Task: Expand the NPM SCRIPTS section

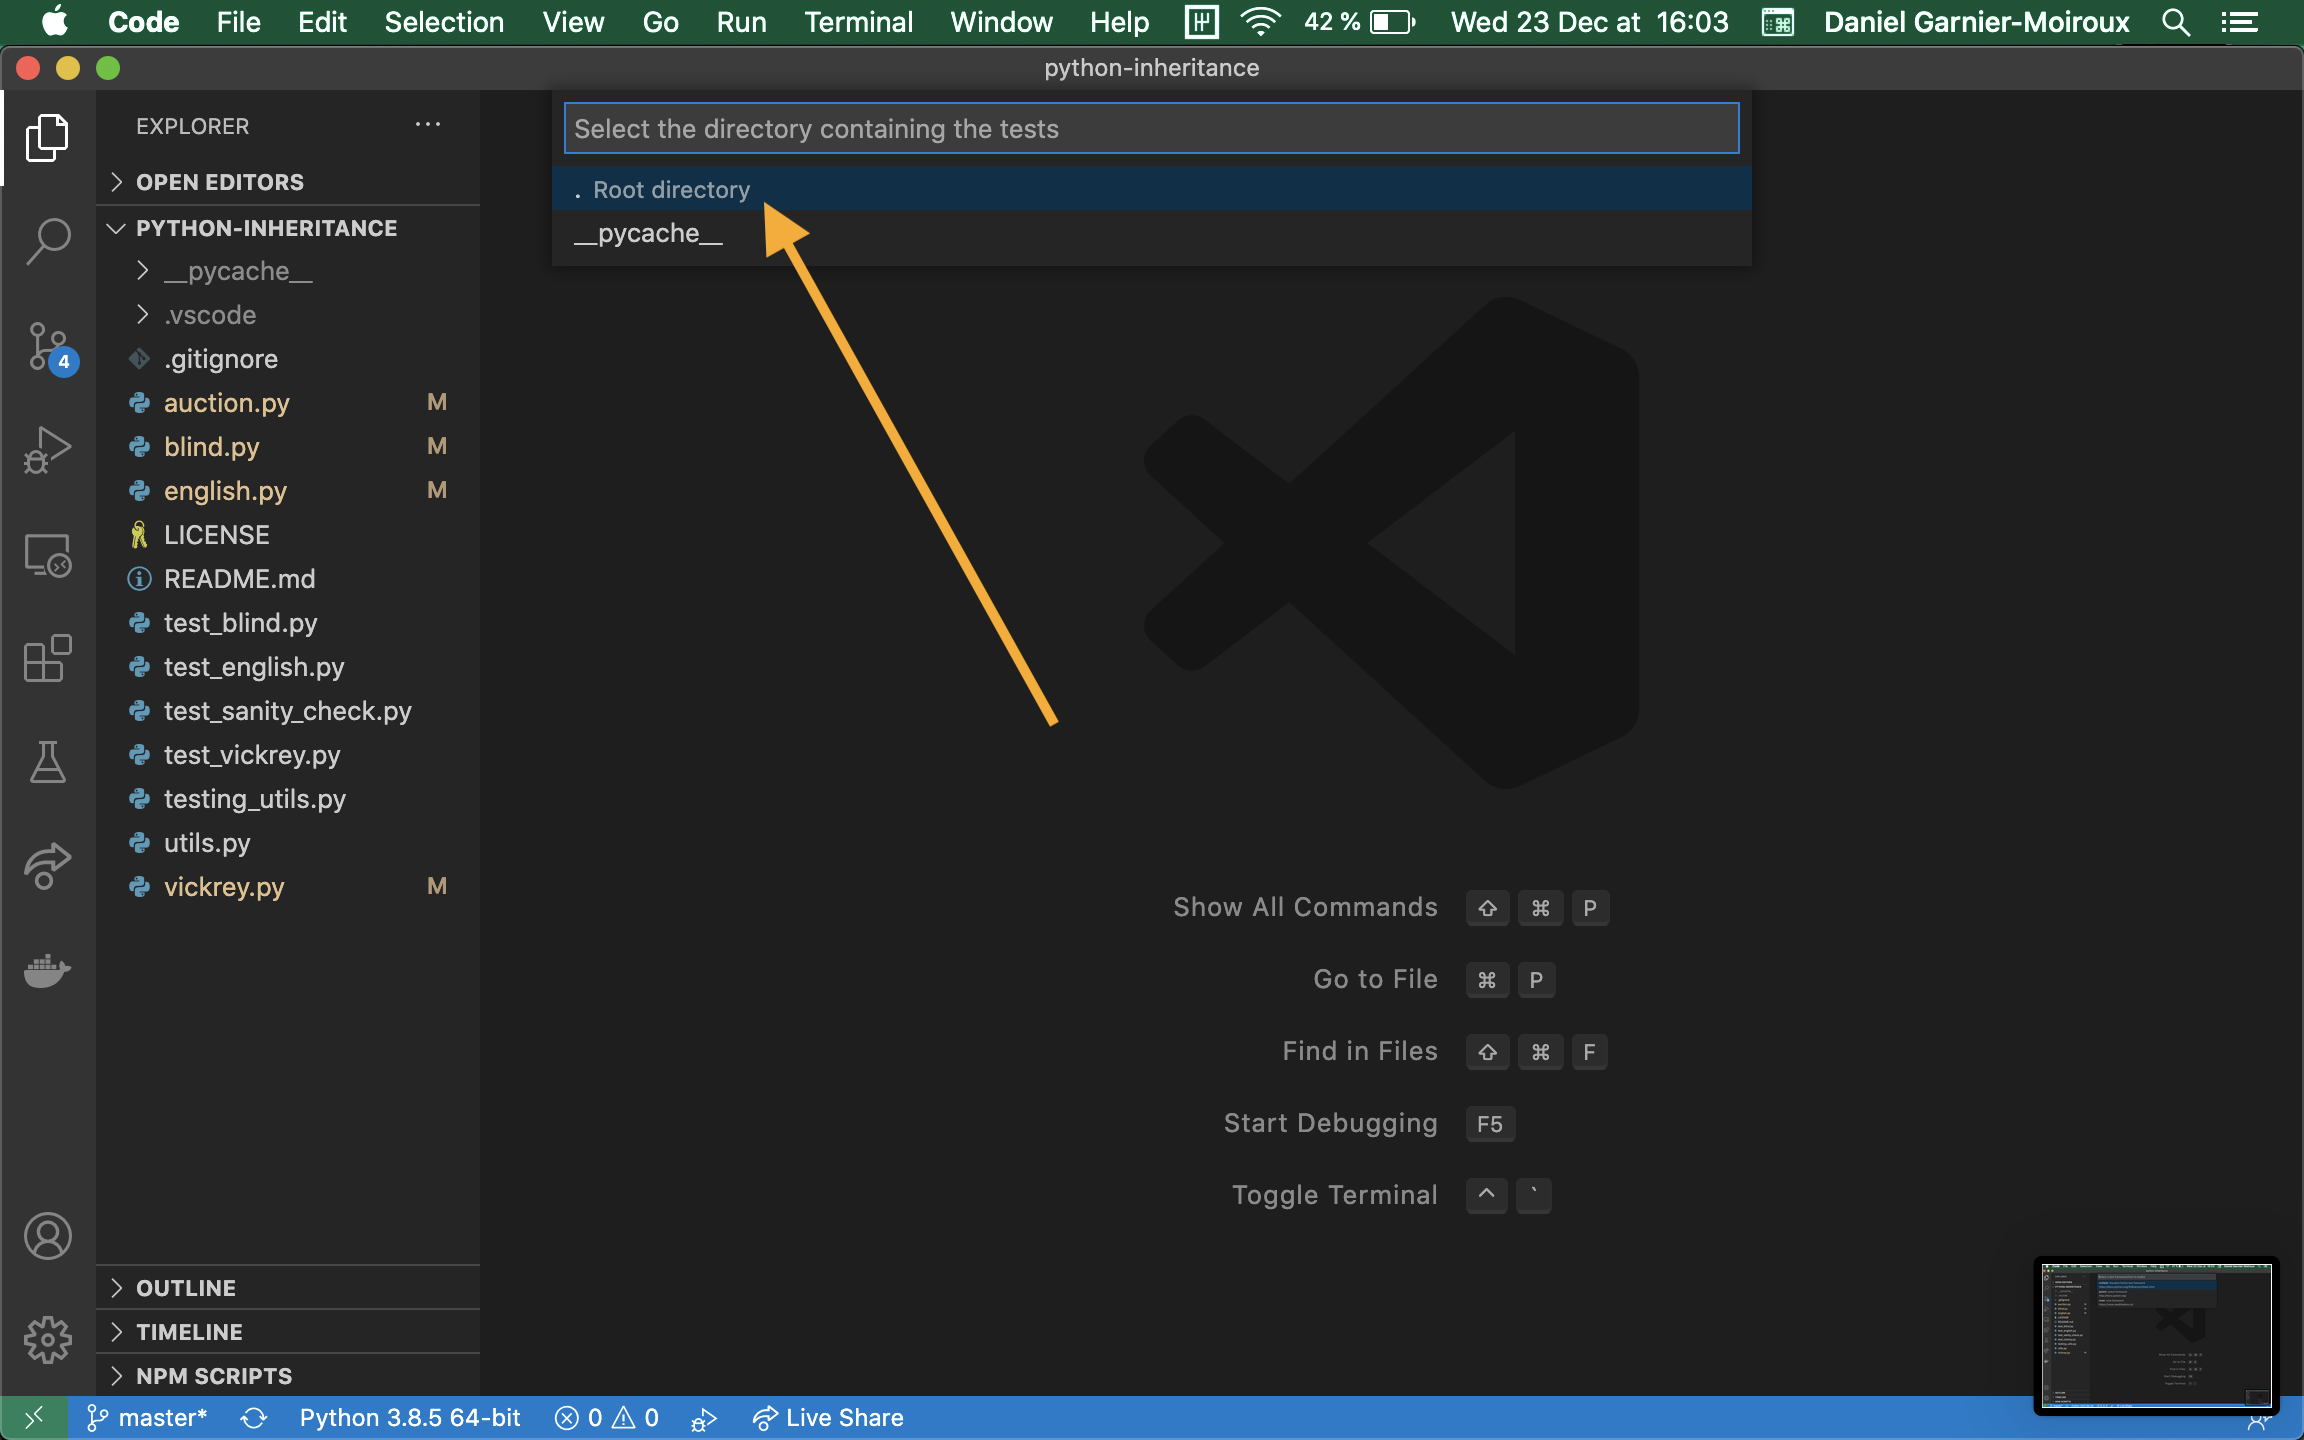Action: [x=214, y=1376]
